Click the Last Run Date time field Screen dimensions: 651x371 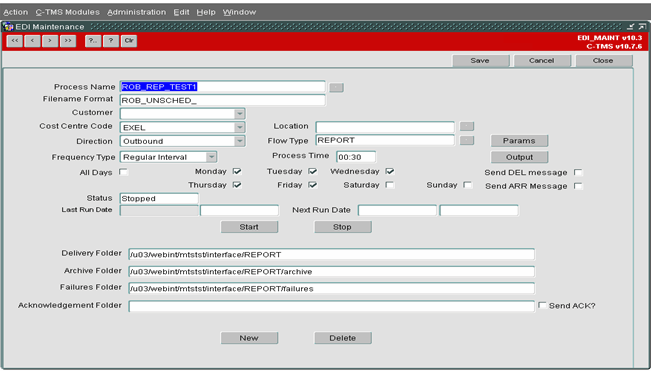tap(240, 210)
